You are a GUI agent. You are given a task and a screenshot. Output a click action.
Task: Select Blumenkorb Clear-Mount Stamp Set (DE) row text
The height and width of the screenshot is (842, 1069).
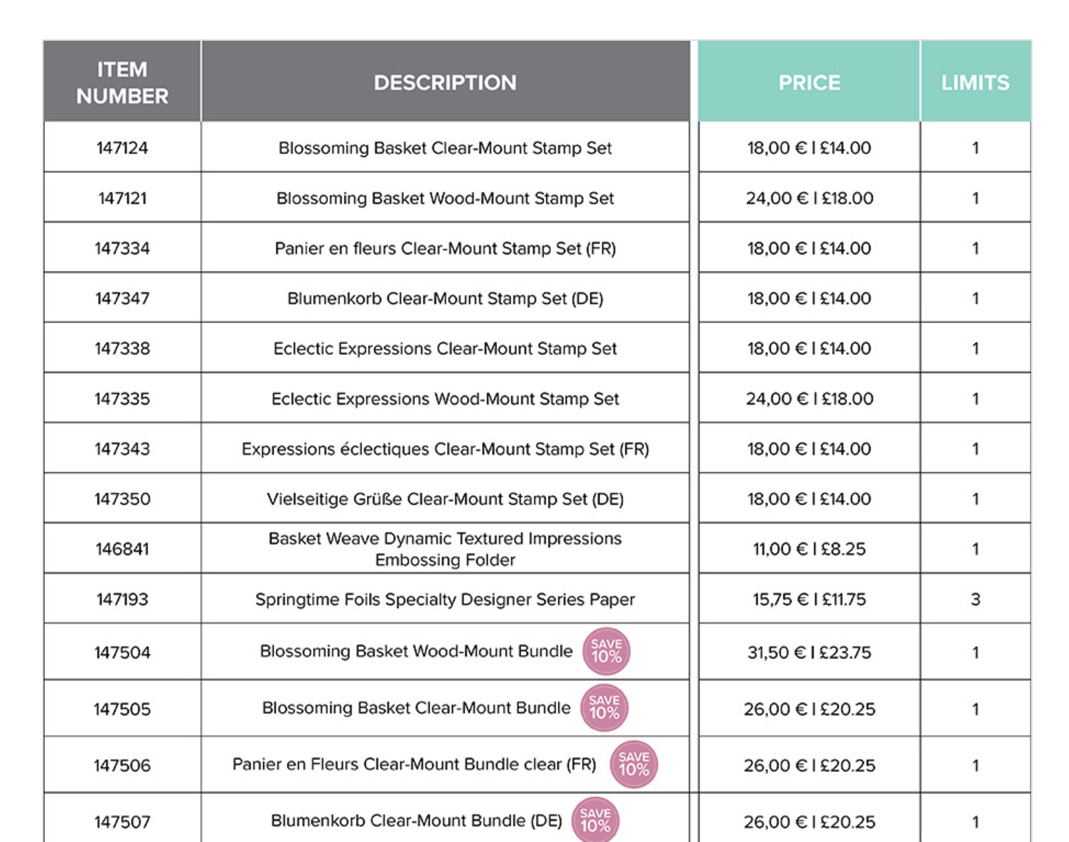[445, 298]
